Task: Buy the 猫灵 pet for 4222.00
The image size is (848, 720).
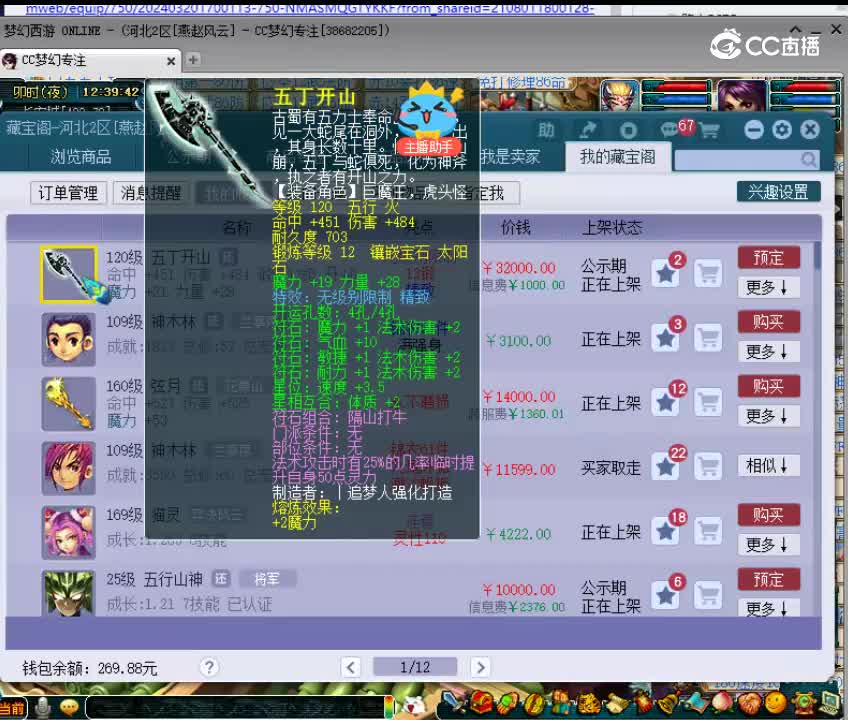Action: 768,514
